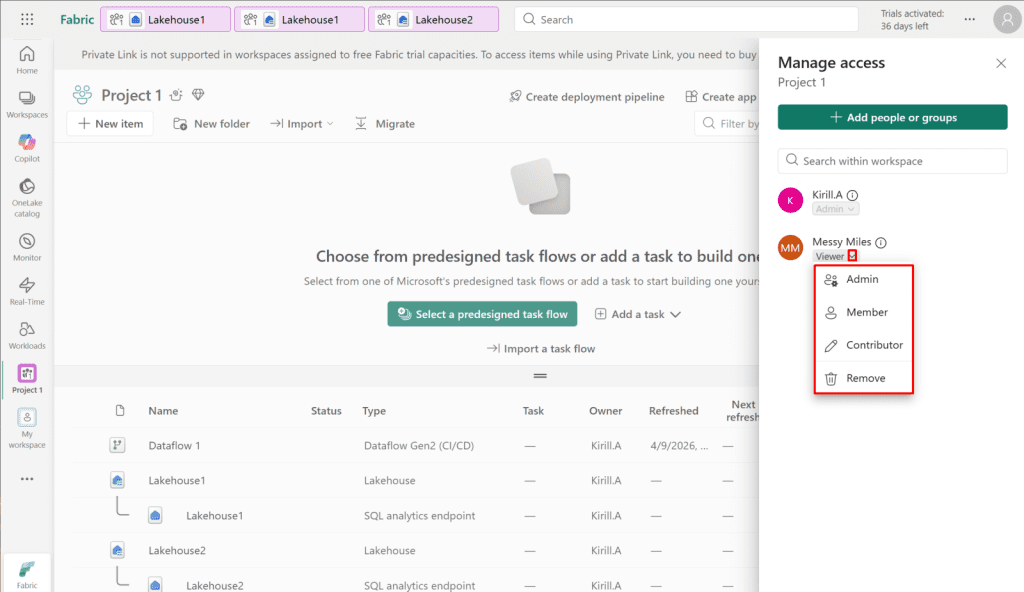The width and height of the screenshot is (1024, 592).
Task: Click Select a predesigned task flow
Action: (x=482, y=314)
